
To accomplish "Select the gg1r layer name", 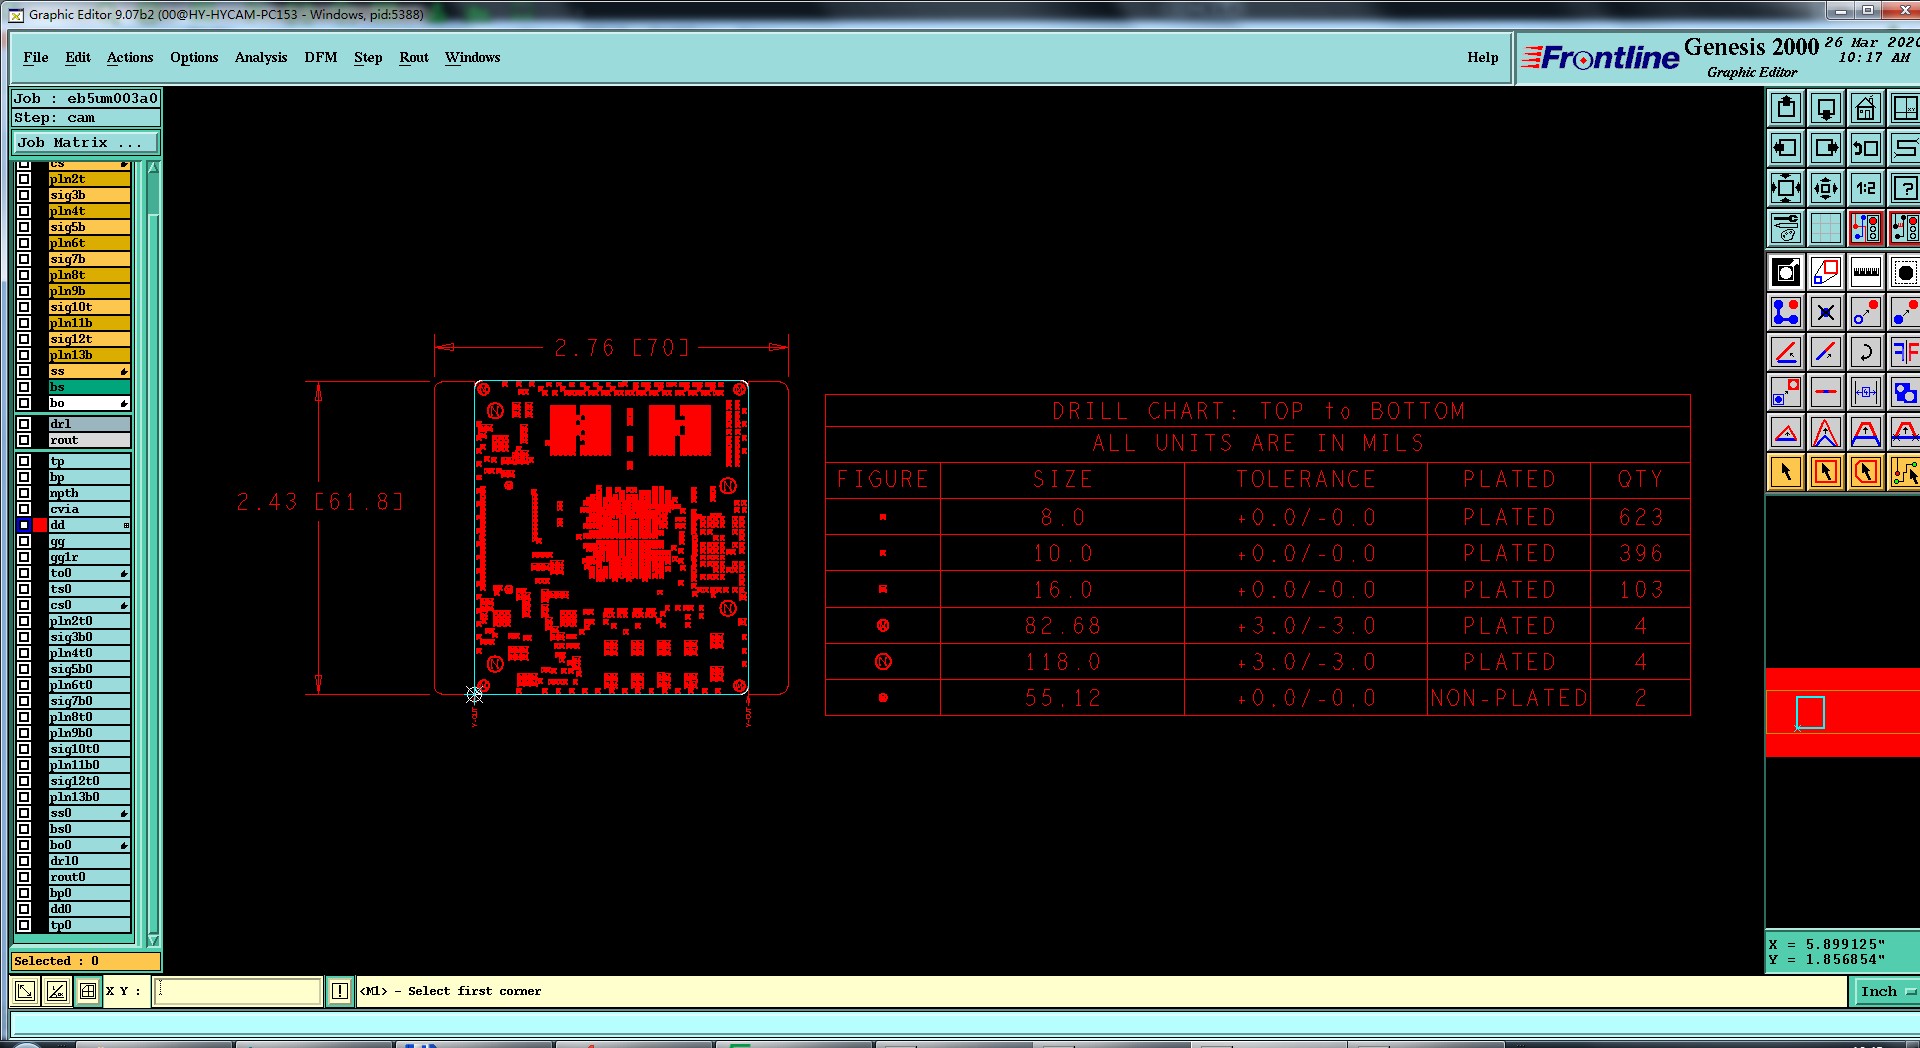I will tap(89, 557).
